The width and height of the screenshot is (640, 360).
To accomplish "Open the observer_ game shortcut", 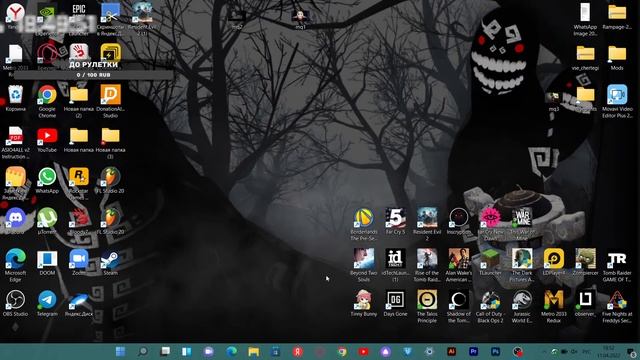I will [585, 300].
